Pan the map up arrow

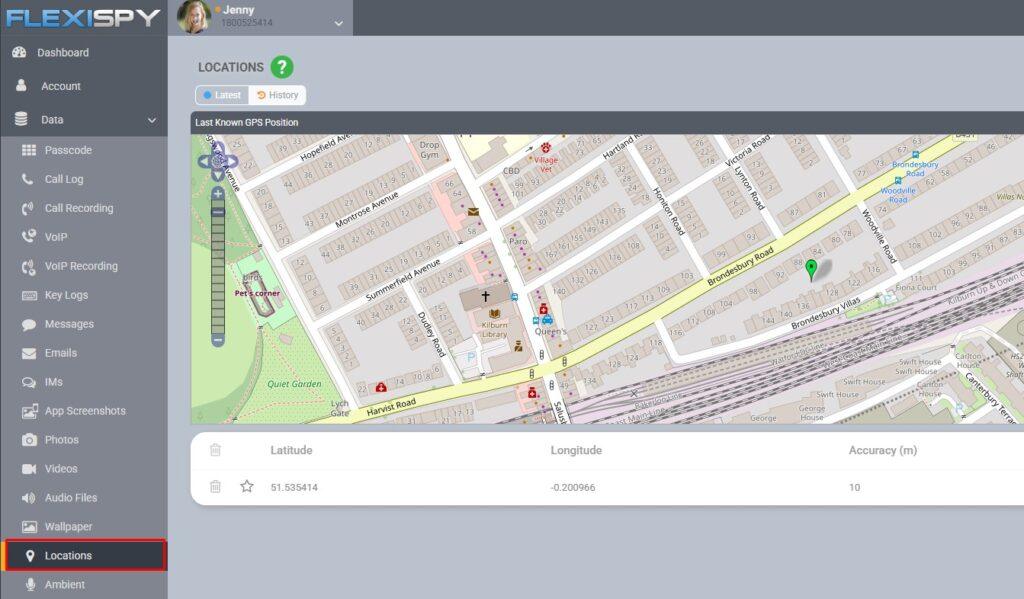pos(218,148)
